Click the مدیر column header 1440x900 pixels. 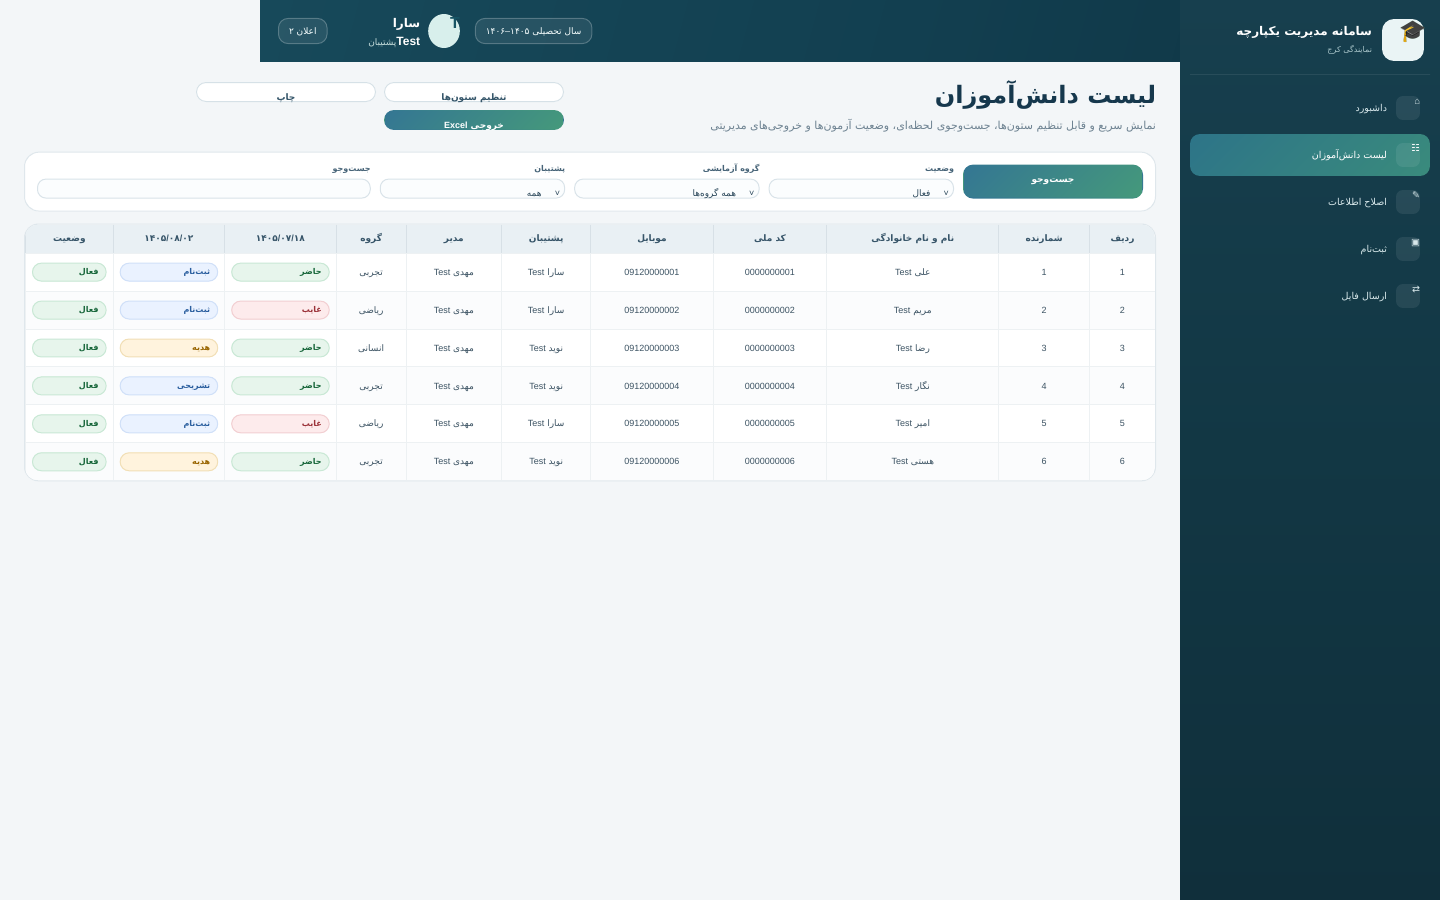[454, 239]
